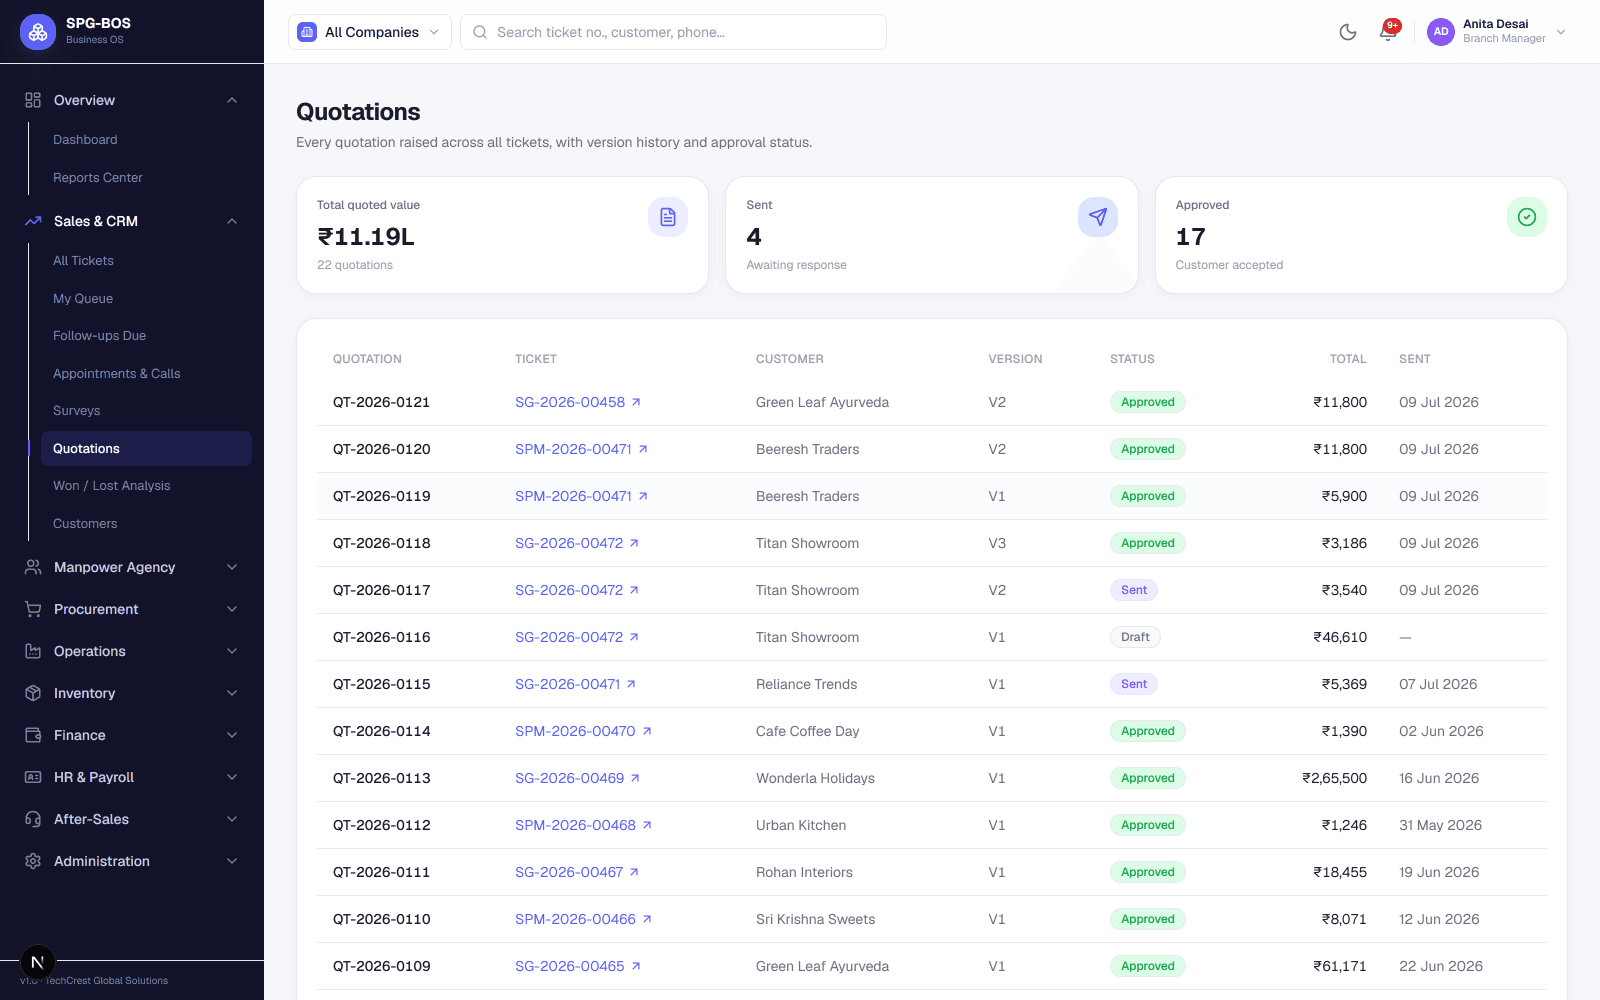This screenshot has width=1600, height=1000.
Task: Expand the Manpower Agency section chevron
Action: coord(232,567)
